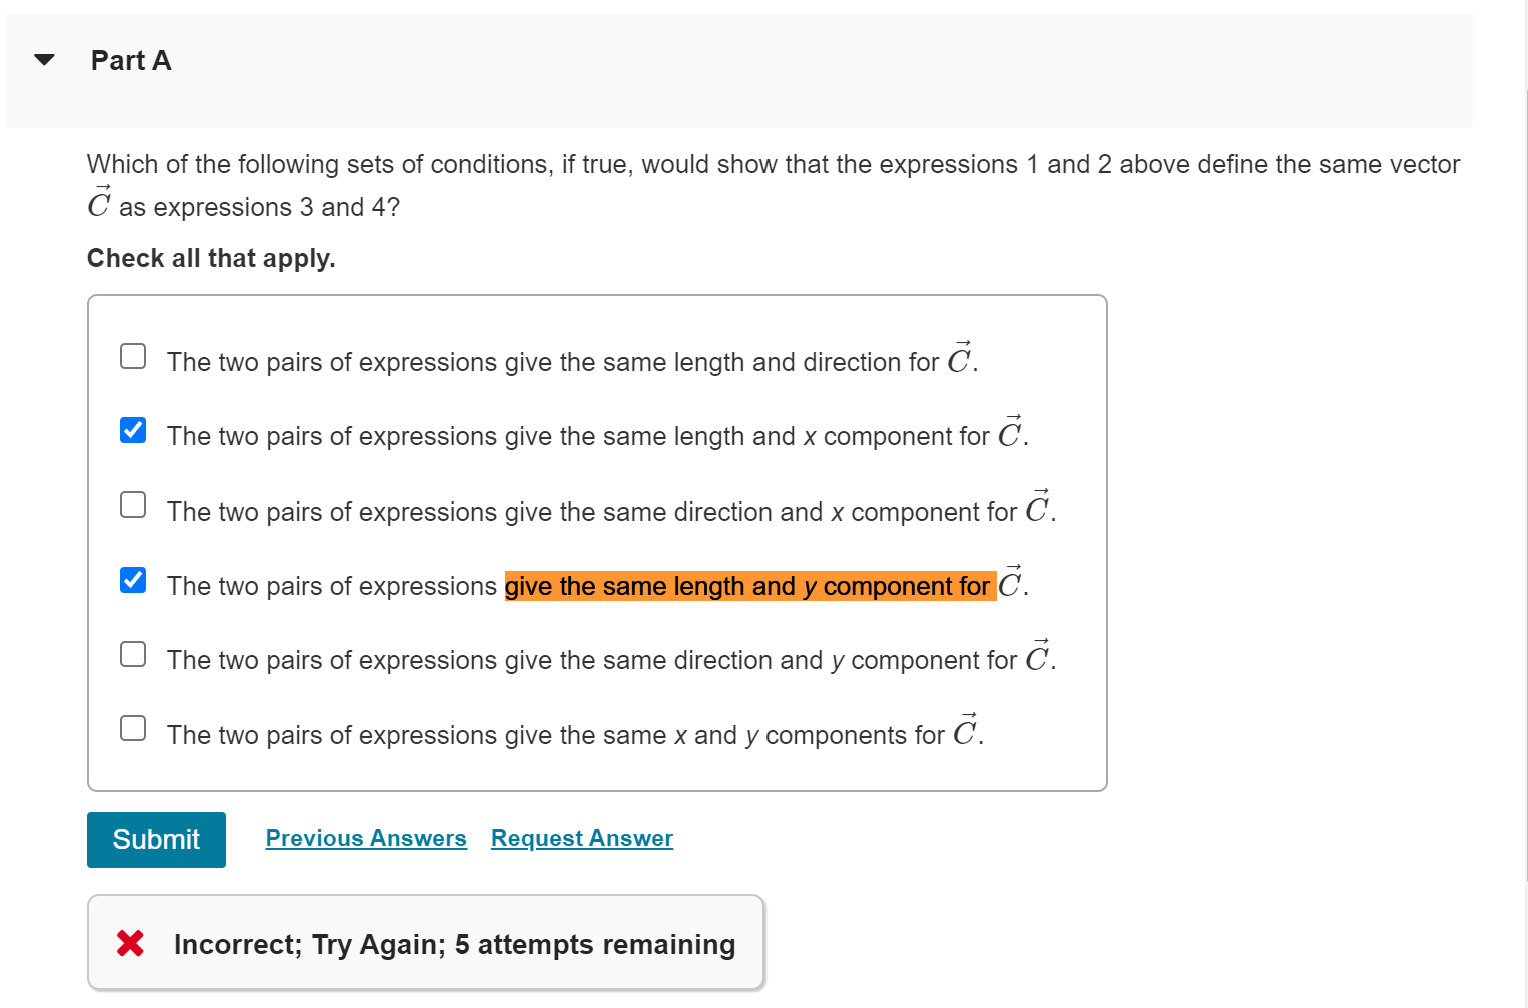Select the bold 'Check all that apply' text
Screen dimensions: 1528x1008
point(210,258)
